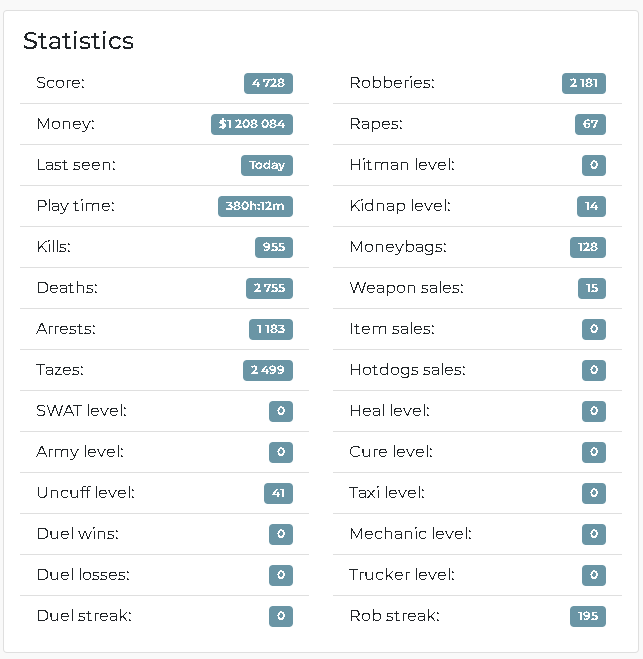
Task: Click the Trucker level label
Action: (x=402, y=575)
